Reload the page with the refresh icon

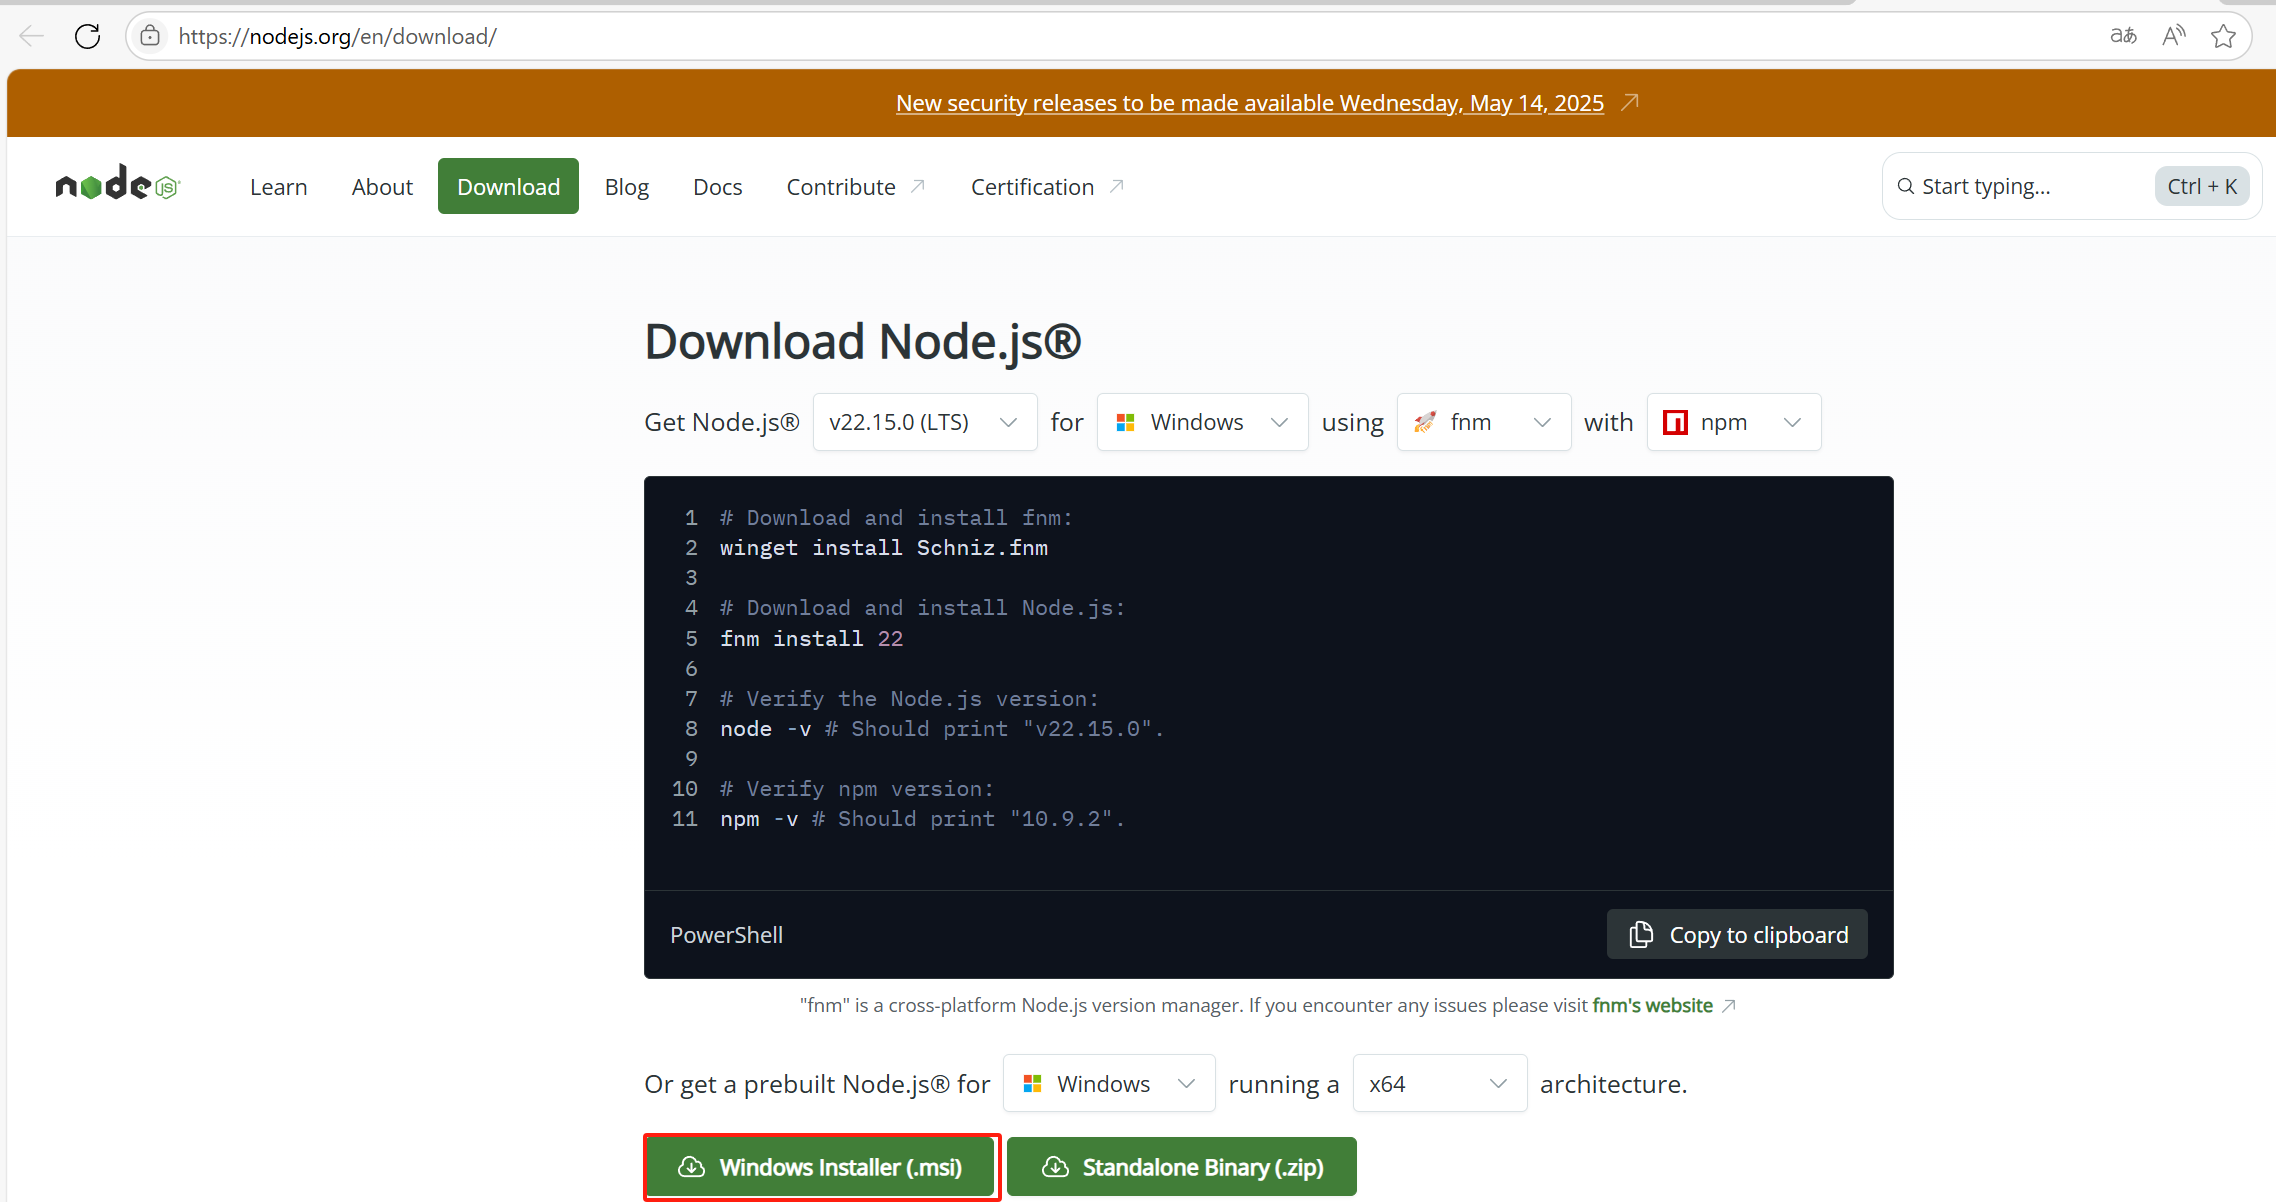point(88,37)
